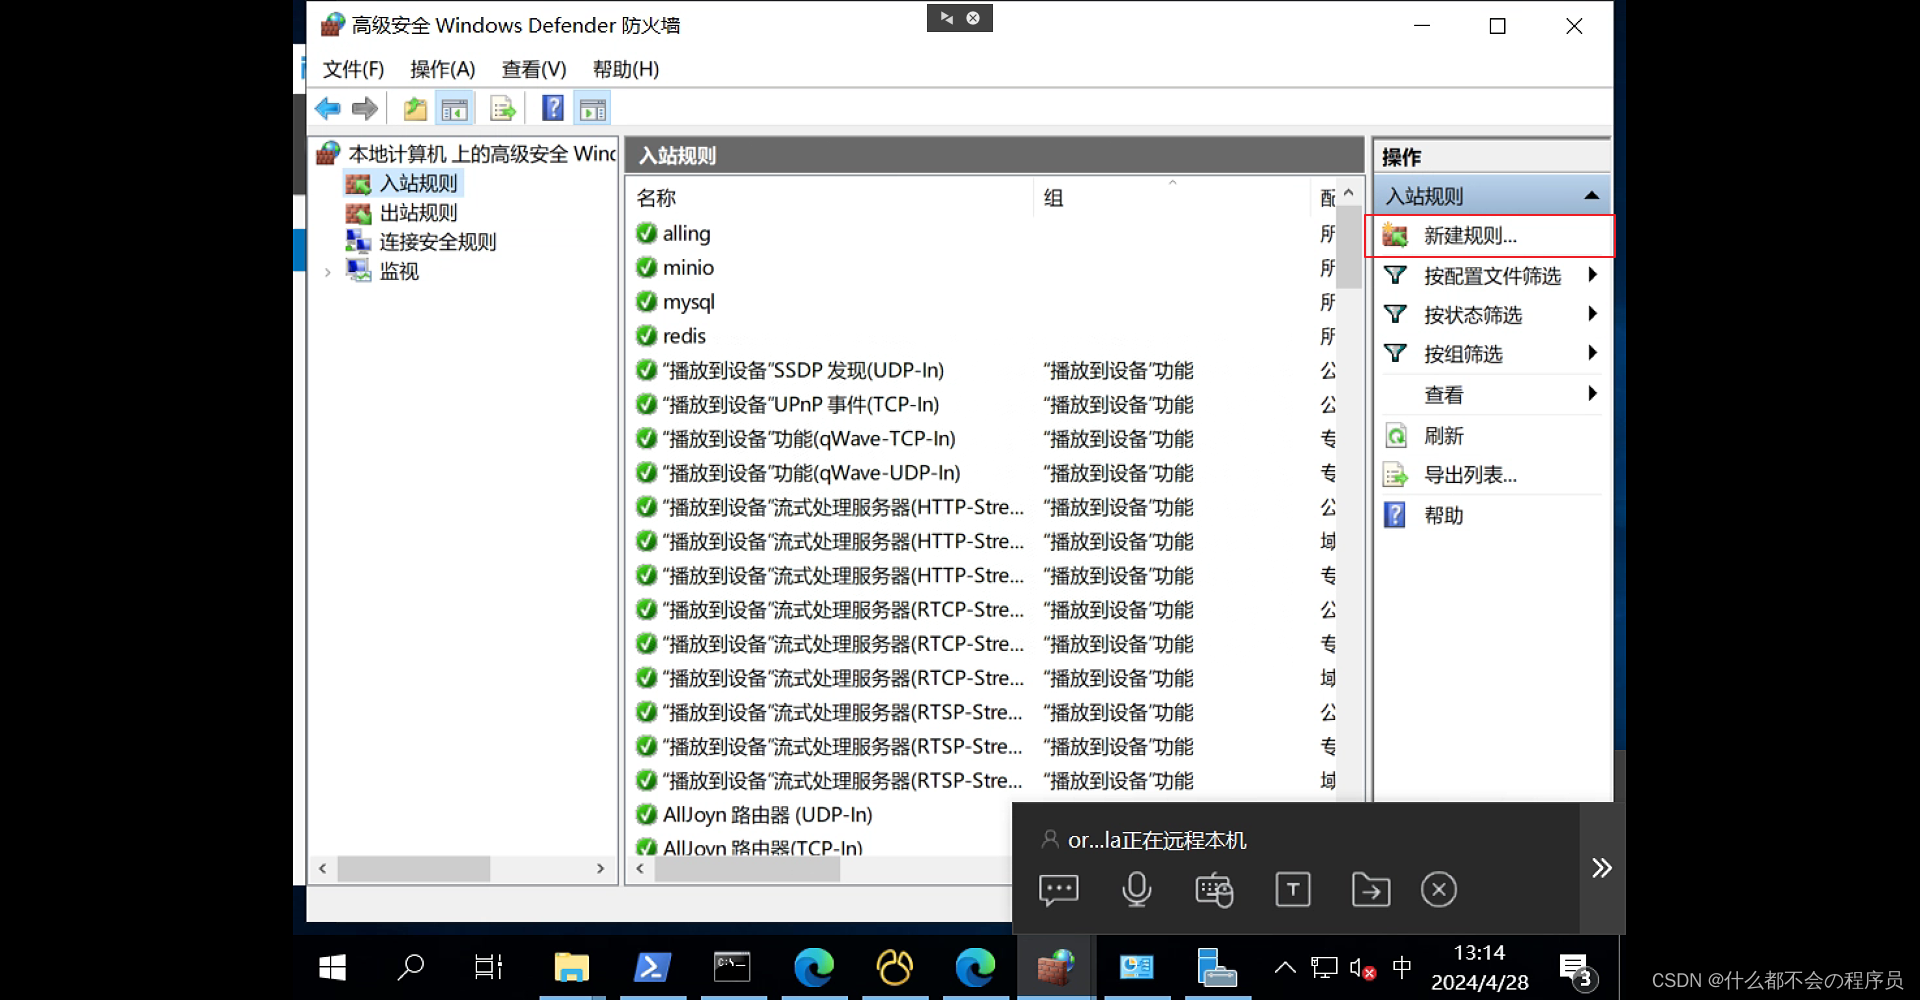Toggle the show/hide action pane icon
1920x1000 pixels.
592,109
